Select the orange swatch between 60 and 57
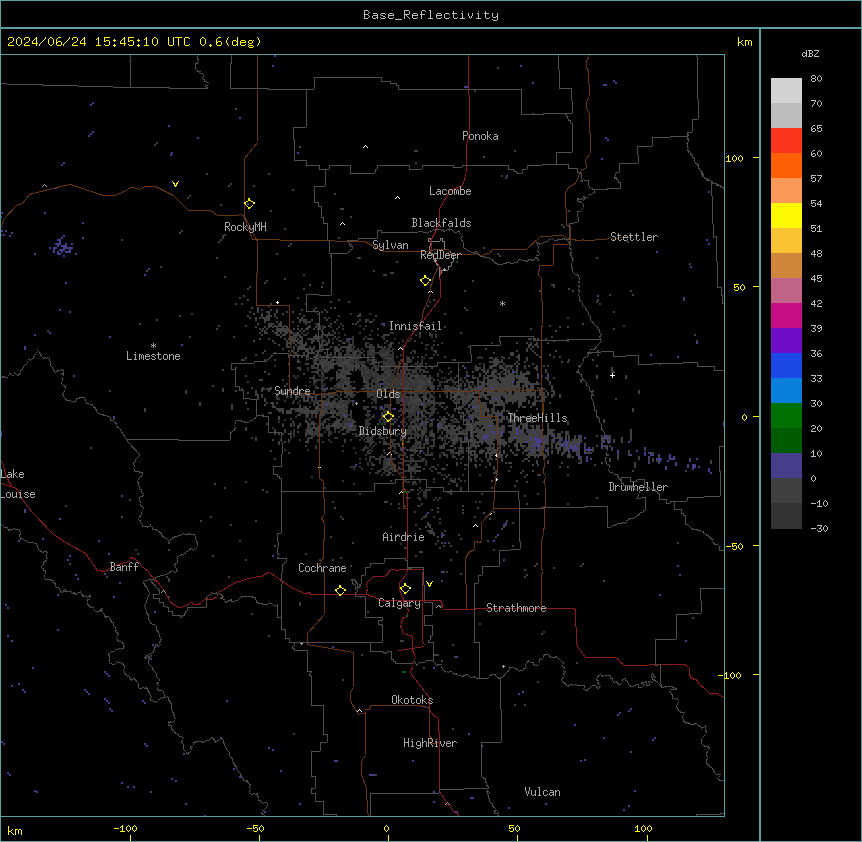The width and height of the screenshot is (862, 842). coord(786,165)
